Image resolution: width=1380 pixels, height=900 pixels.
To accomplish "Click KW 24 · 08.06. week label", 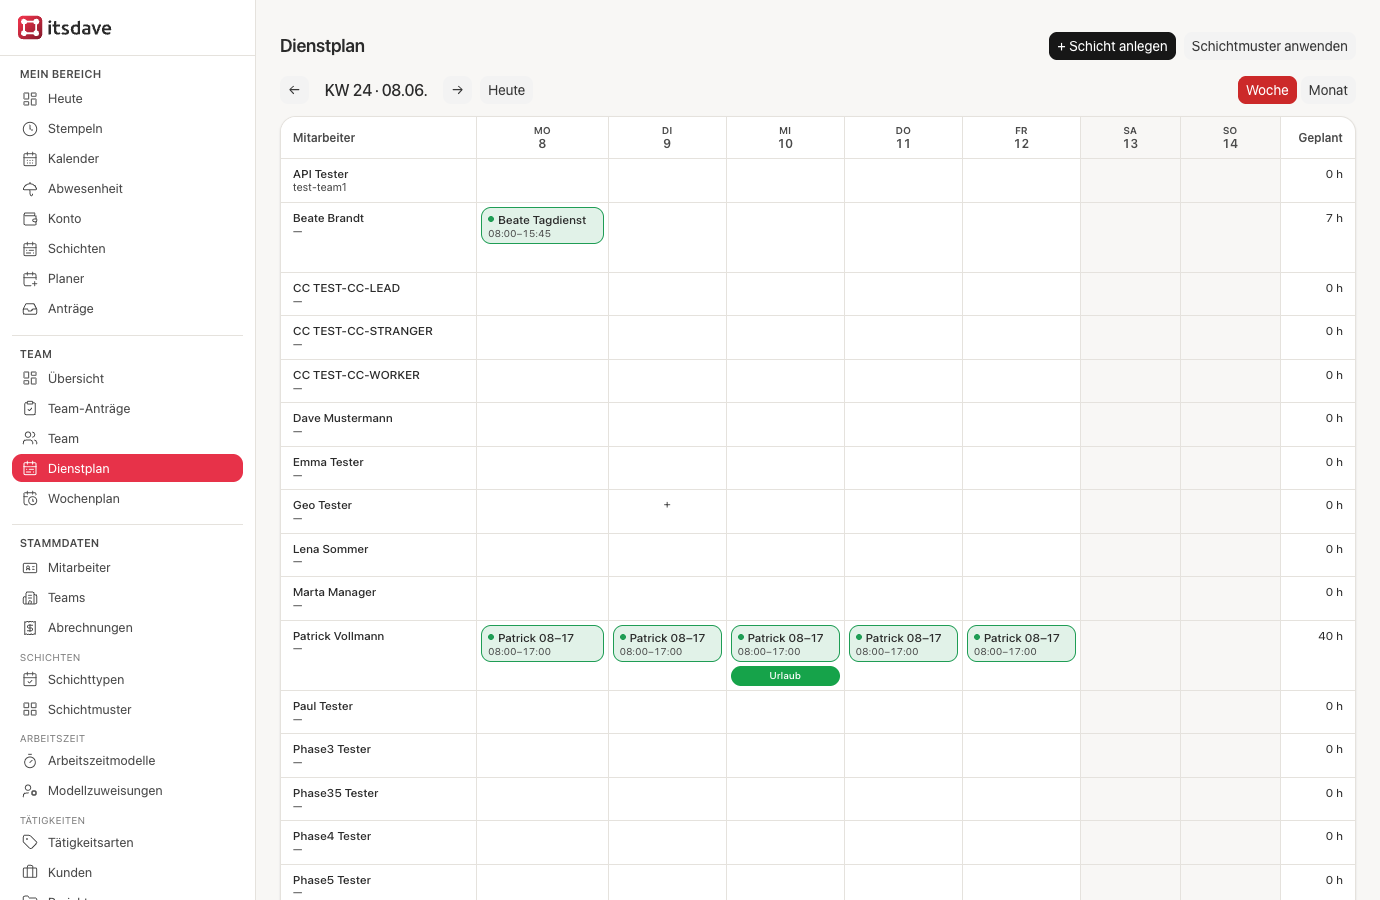I will (376, 90).
